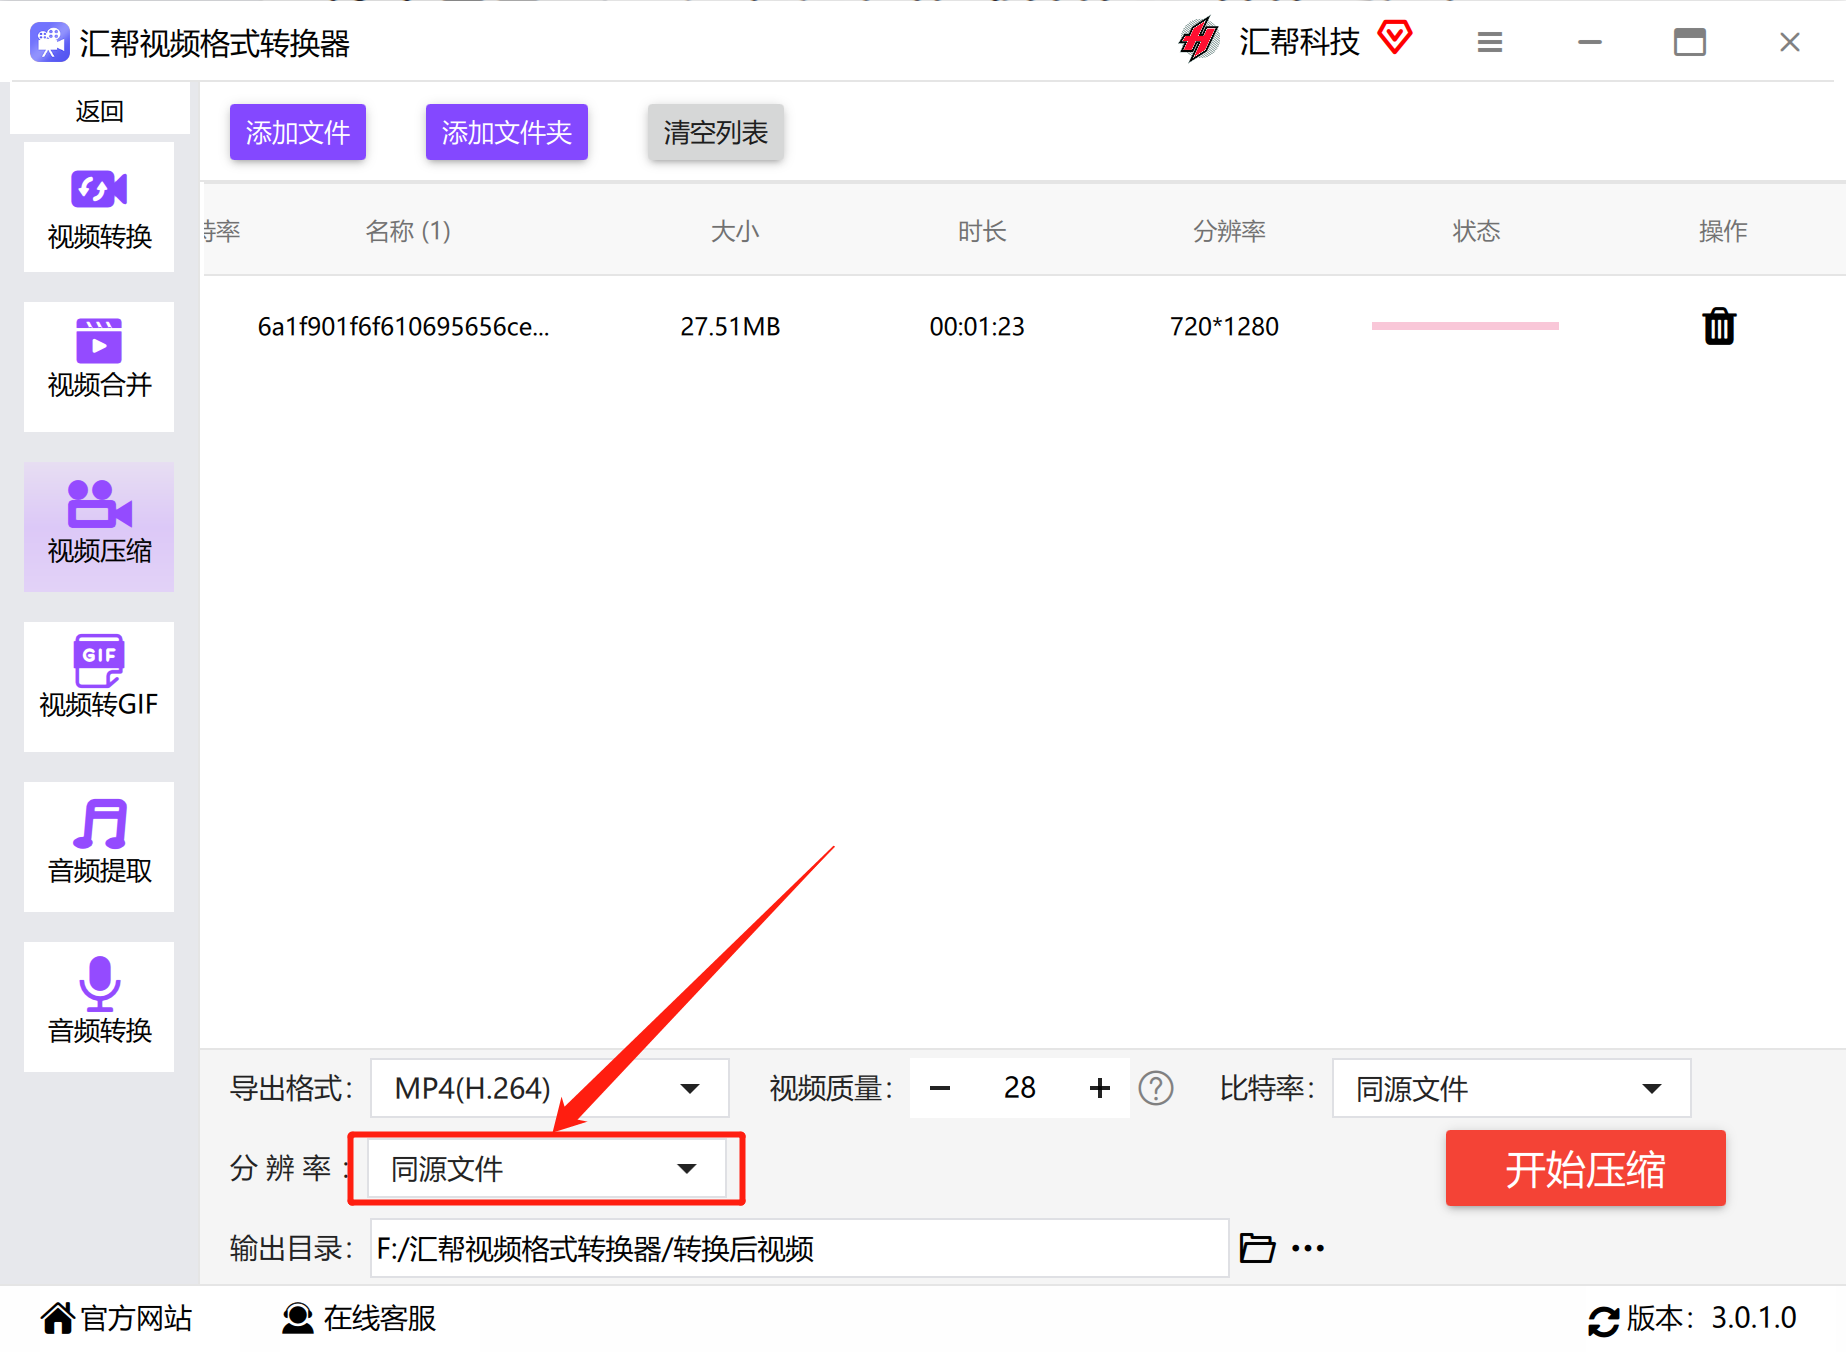Click 返回 to go back
This screenshot has height=1352, width=1846.
click(99, 110)
